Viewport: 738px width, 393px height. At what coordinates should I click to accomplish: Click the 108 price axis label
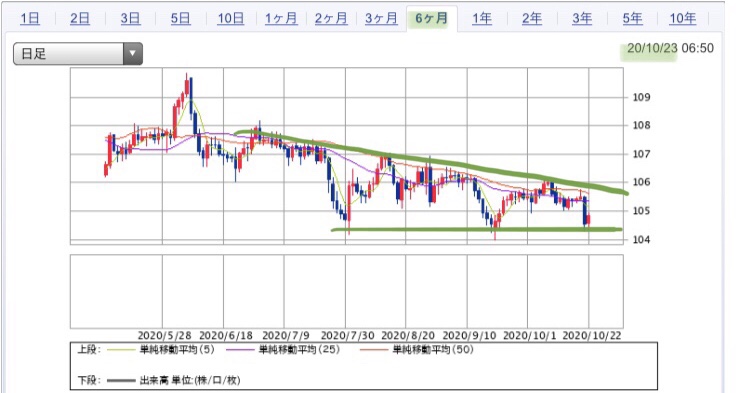coord(641,126)
